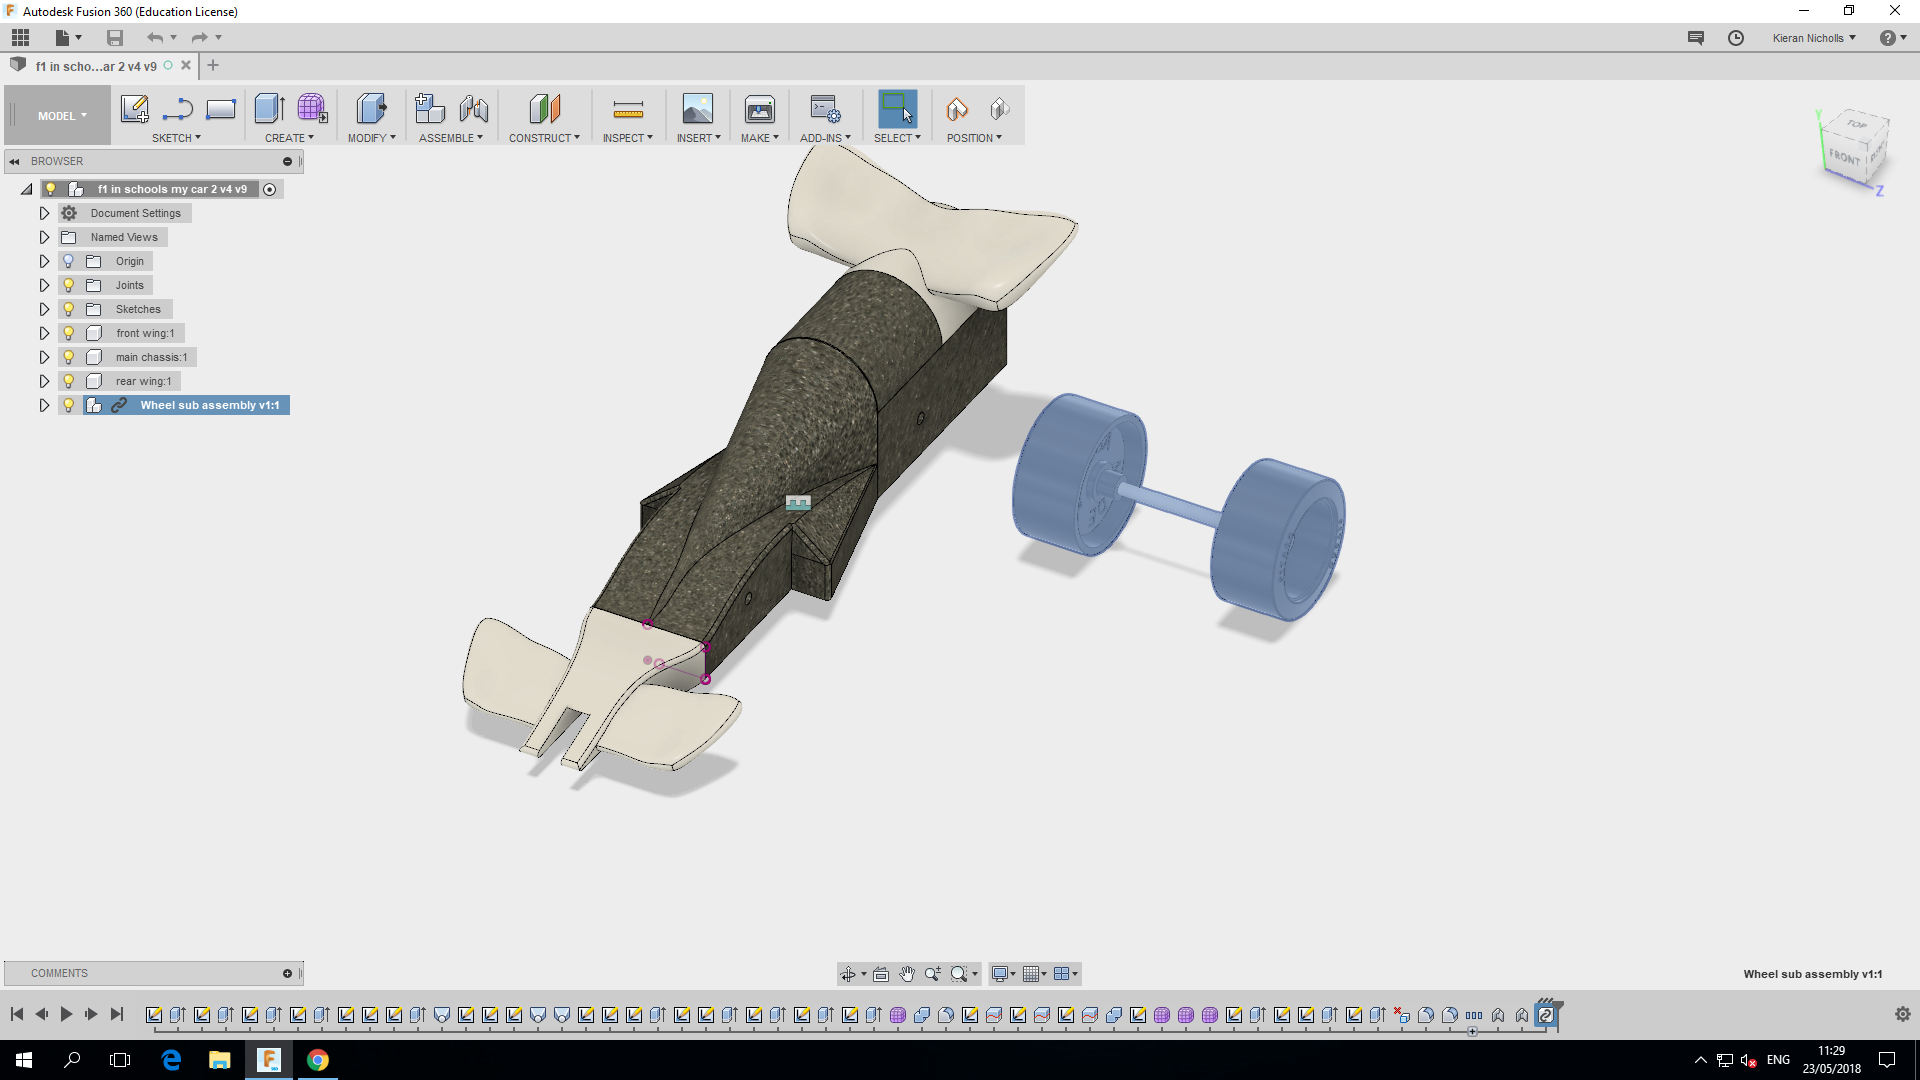
Task: Click the Joint tool icon
Action: tap(474, 109)
